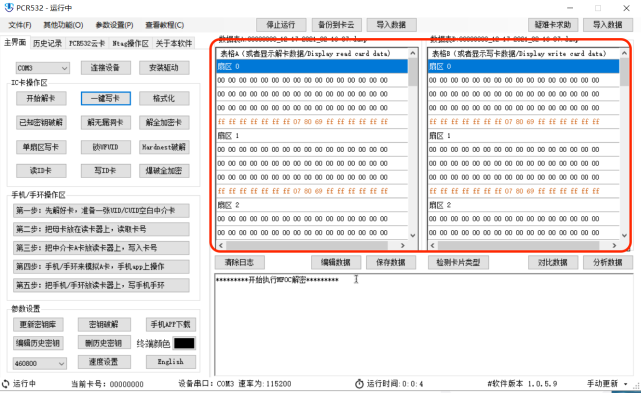Open the 参数设置(P) menu

(114, 25)
